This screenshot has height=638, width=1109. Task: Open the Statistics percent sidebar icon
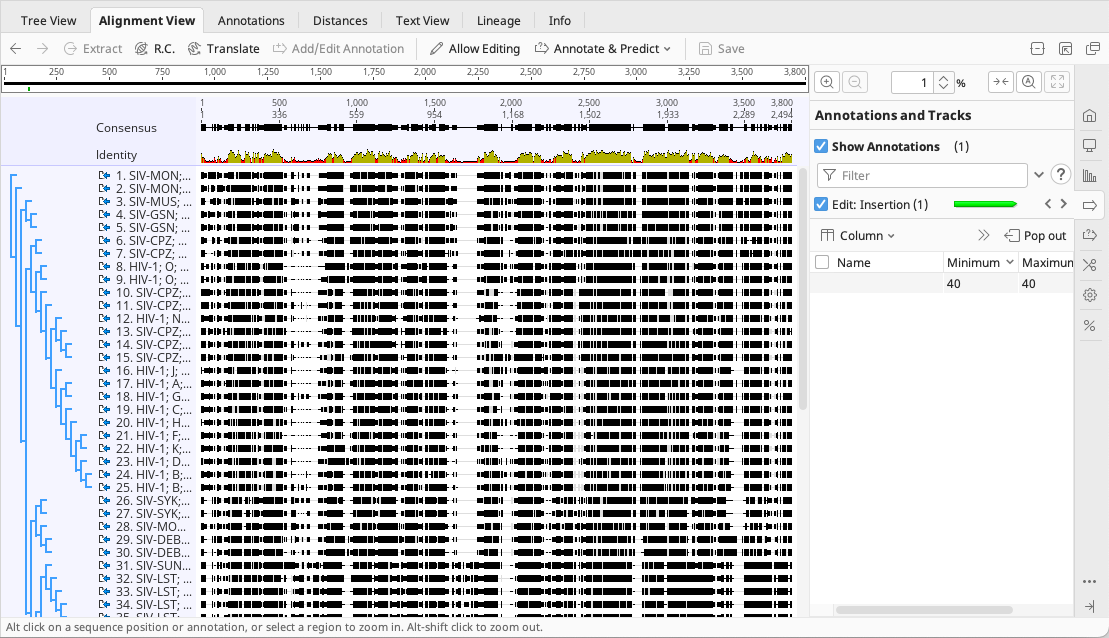point(1090,326)
